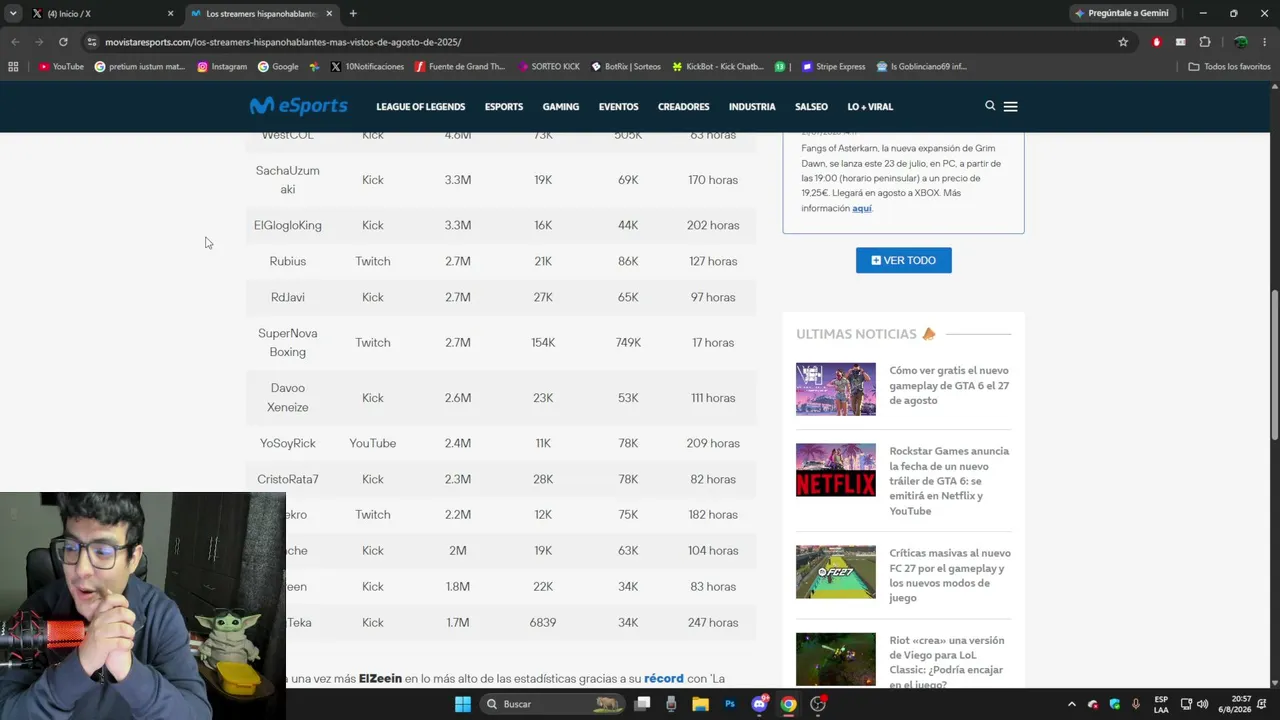Open the Eventos menu item
1280x720 pixels.
[x=618, y=107]
